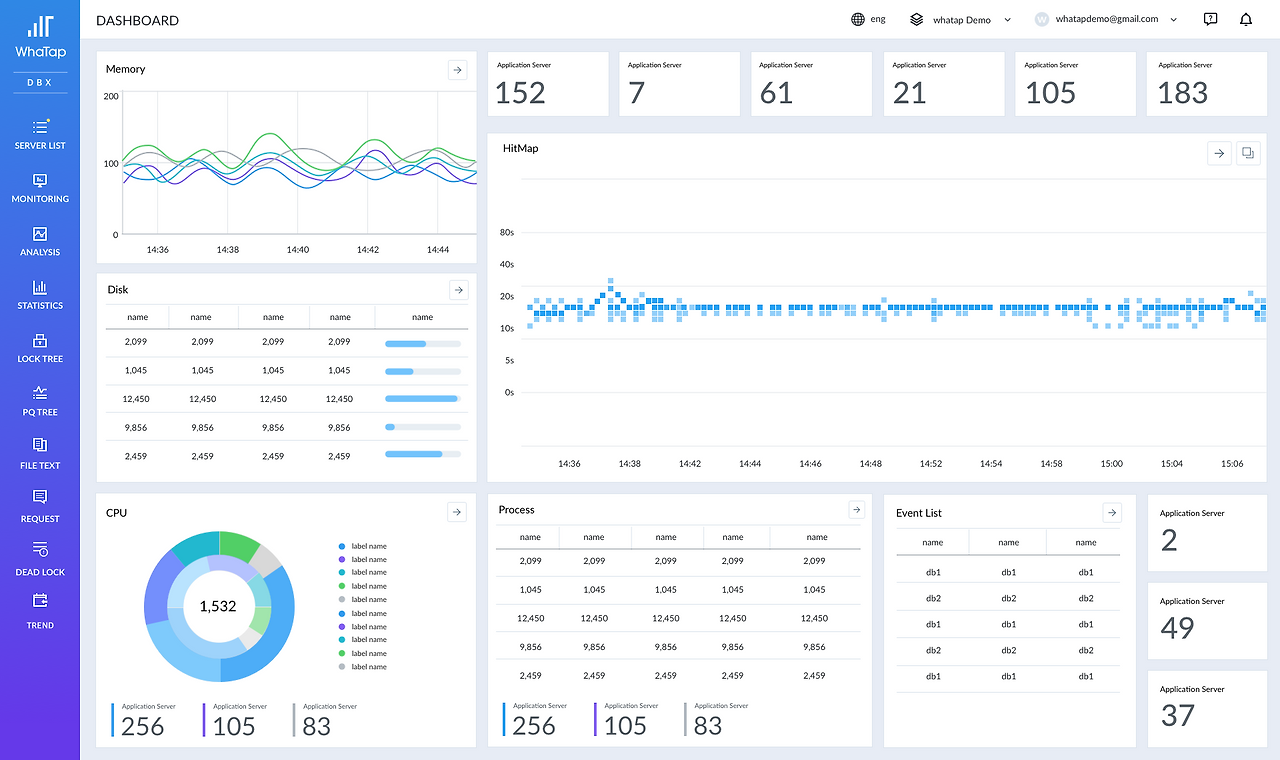
Task: Open the Statistics sidebar icon
Action: [40, 289]
